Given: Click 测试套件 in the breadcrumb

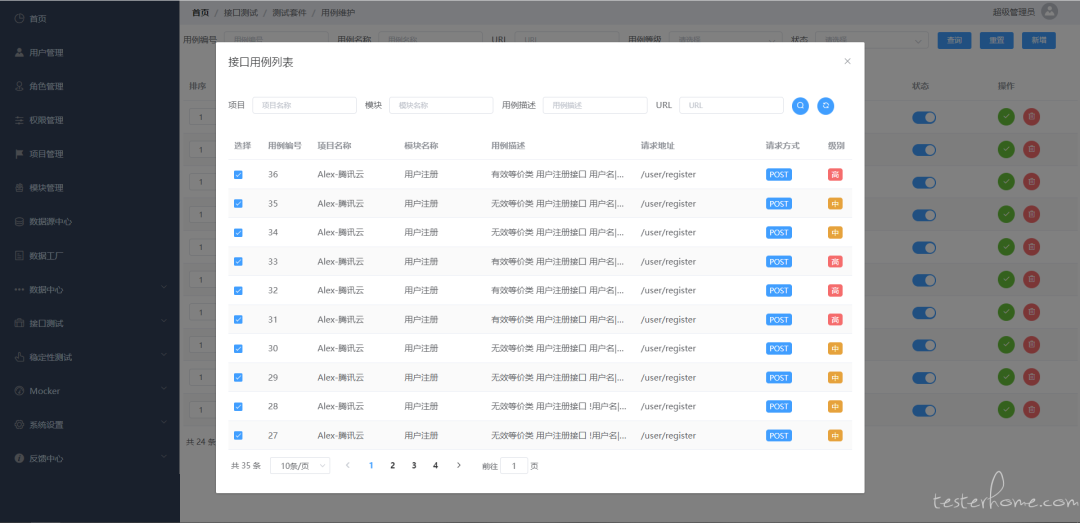Looking at the screenshot, I should point(289,13).
